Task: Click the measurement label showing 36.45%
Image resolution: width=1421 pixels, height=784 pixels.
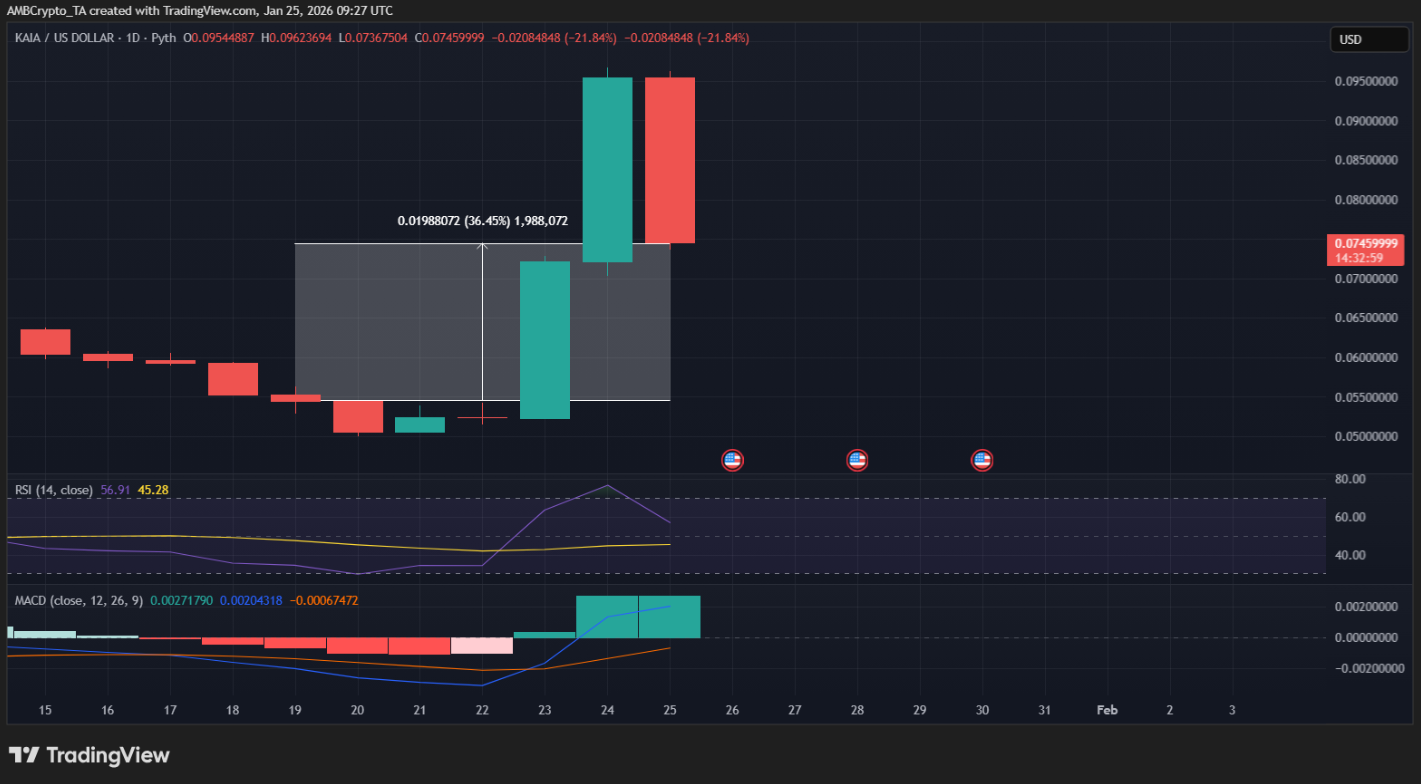Action: coord(482,221)
